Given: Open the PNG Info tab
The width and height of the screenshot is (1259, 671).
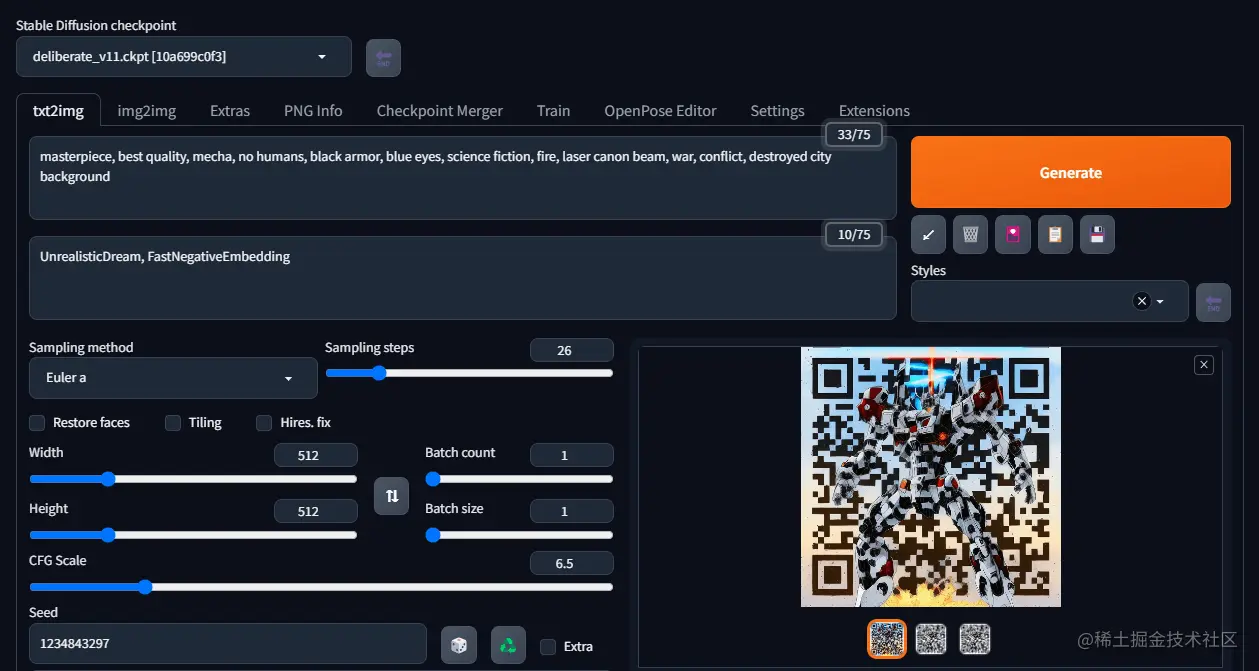Looking at the screenshot, I should 313,111.
